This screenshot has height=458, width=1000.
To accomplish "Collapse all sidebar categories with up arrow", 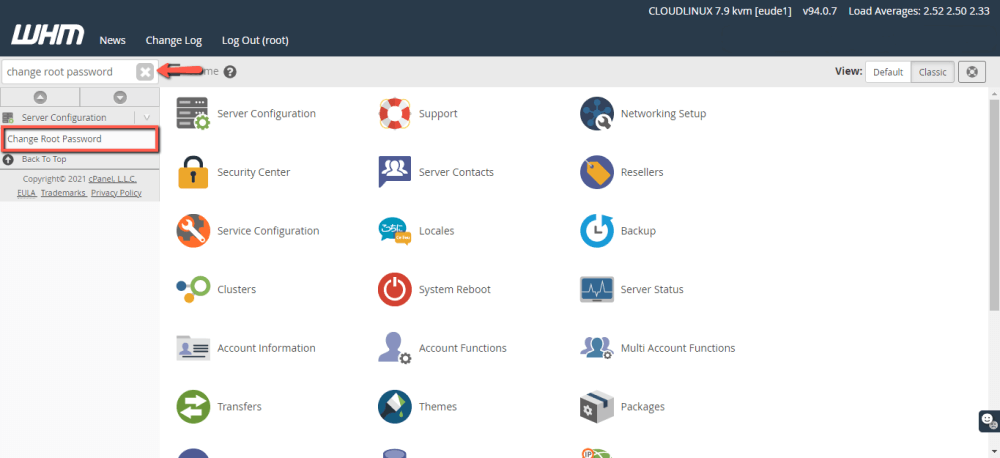I will pyautogui.click(x=40, y=97).
